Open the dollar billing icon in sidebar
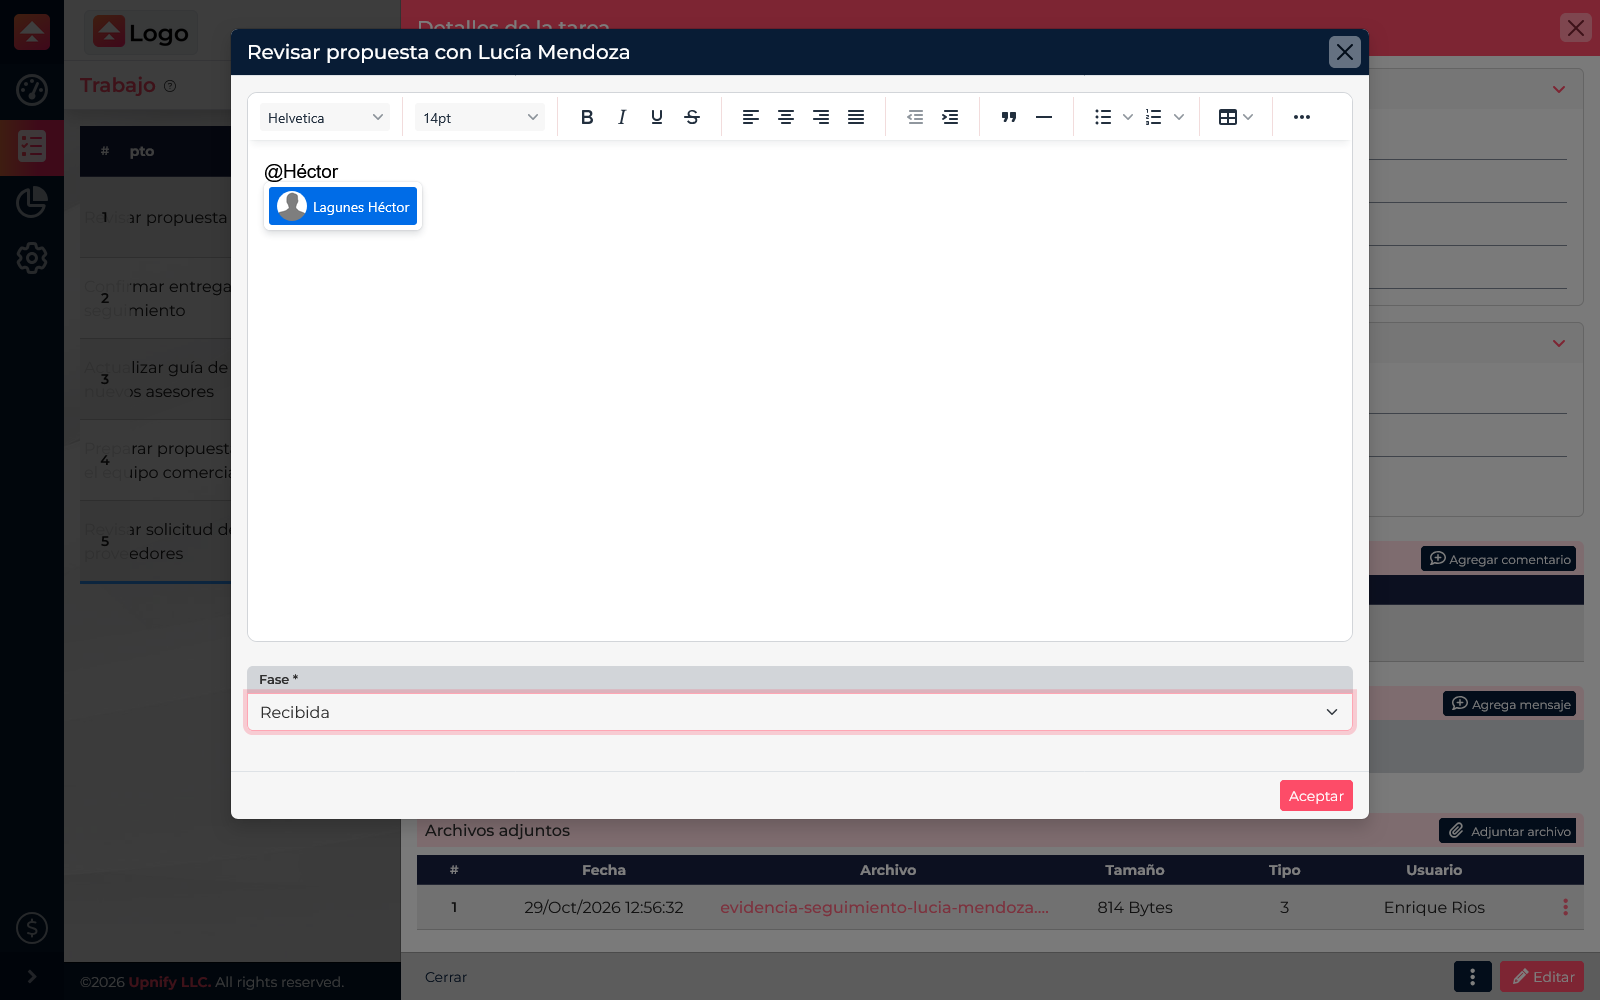 click(x=32, y=928)
